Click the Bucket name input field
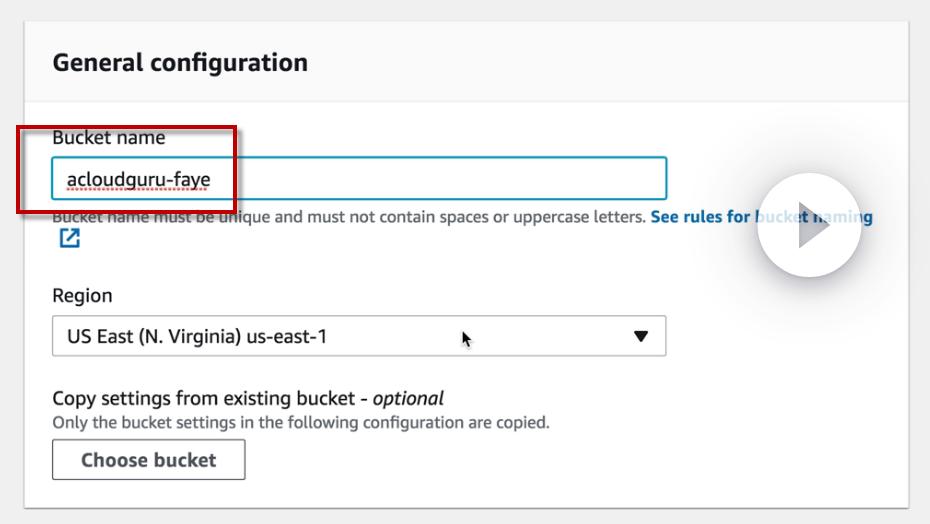 (x=400, y=179)
